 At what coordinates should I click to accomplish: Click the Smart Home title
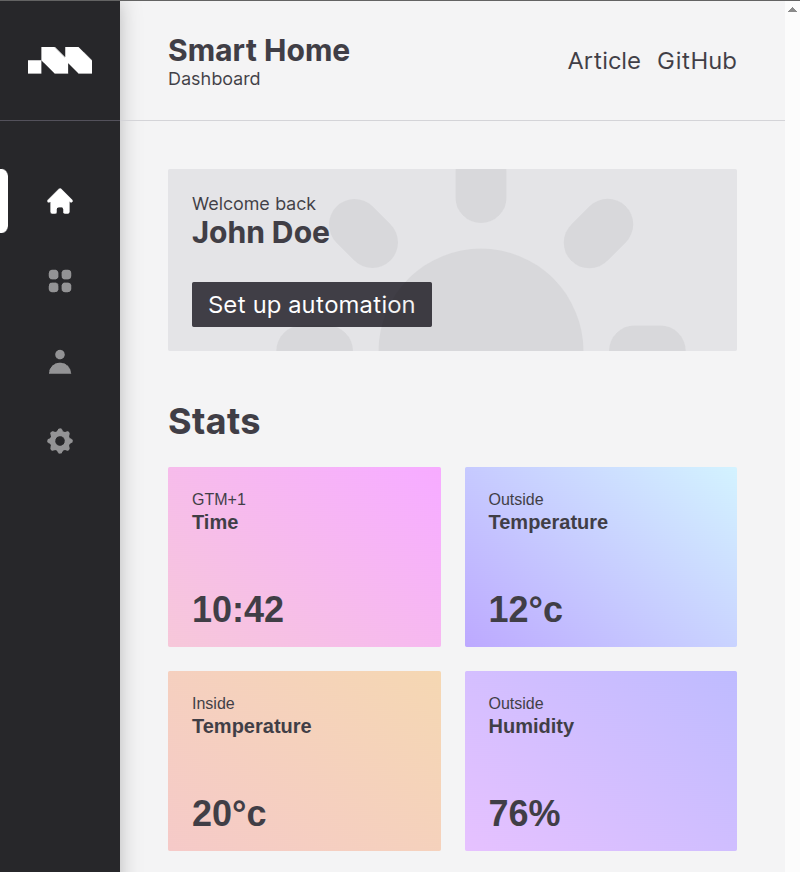[259, 51]
